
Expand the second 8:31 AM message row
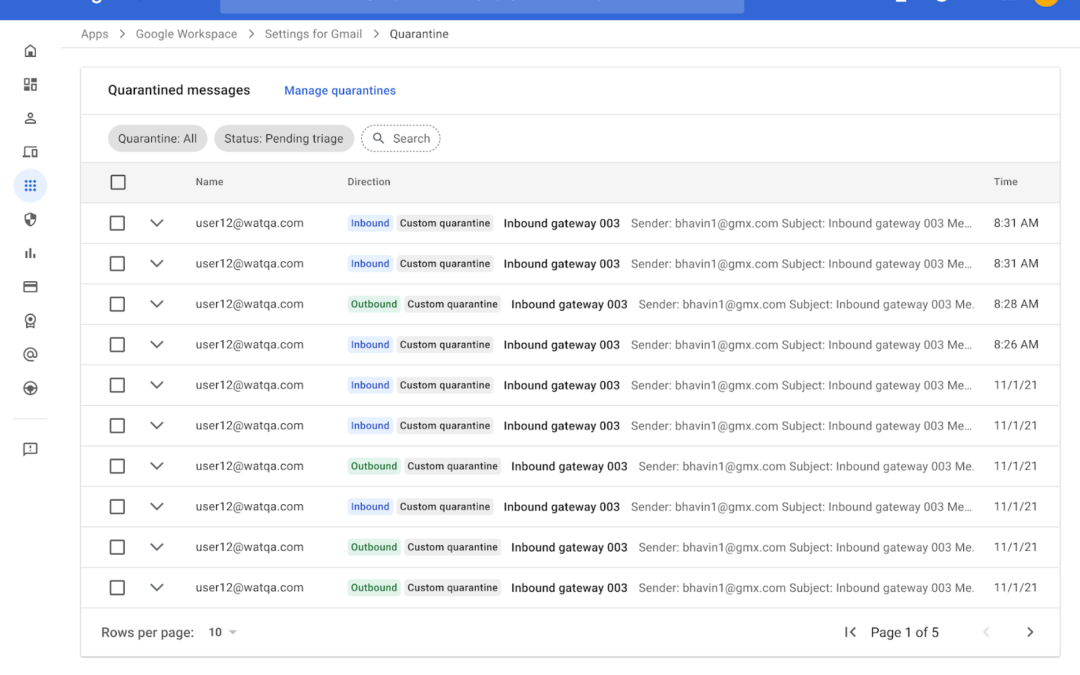(x=157, y=264)
